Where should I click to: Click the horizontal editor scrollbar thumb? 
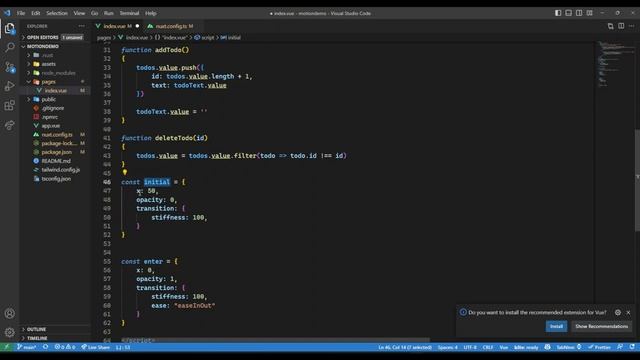point(276,340)
